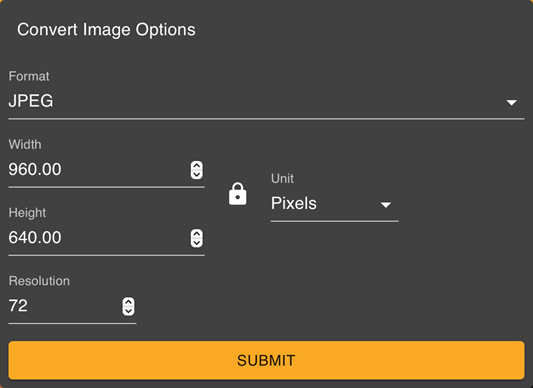Viewport: 533px width, 388px height.
Task: Click the Resolution label
Action: pyautogui.click(x=39, y=281)
